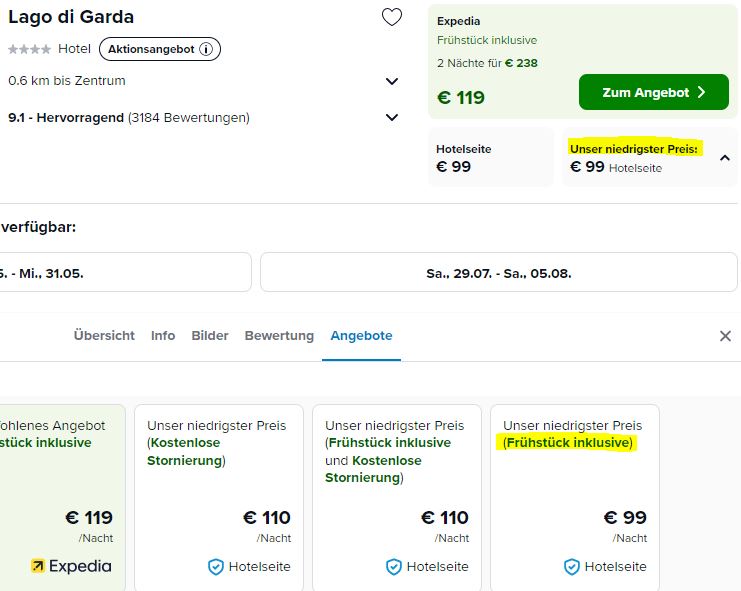
Task: Click shield icon on Frühstück und Stornierung offer
Action: pos(394,566)
